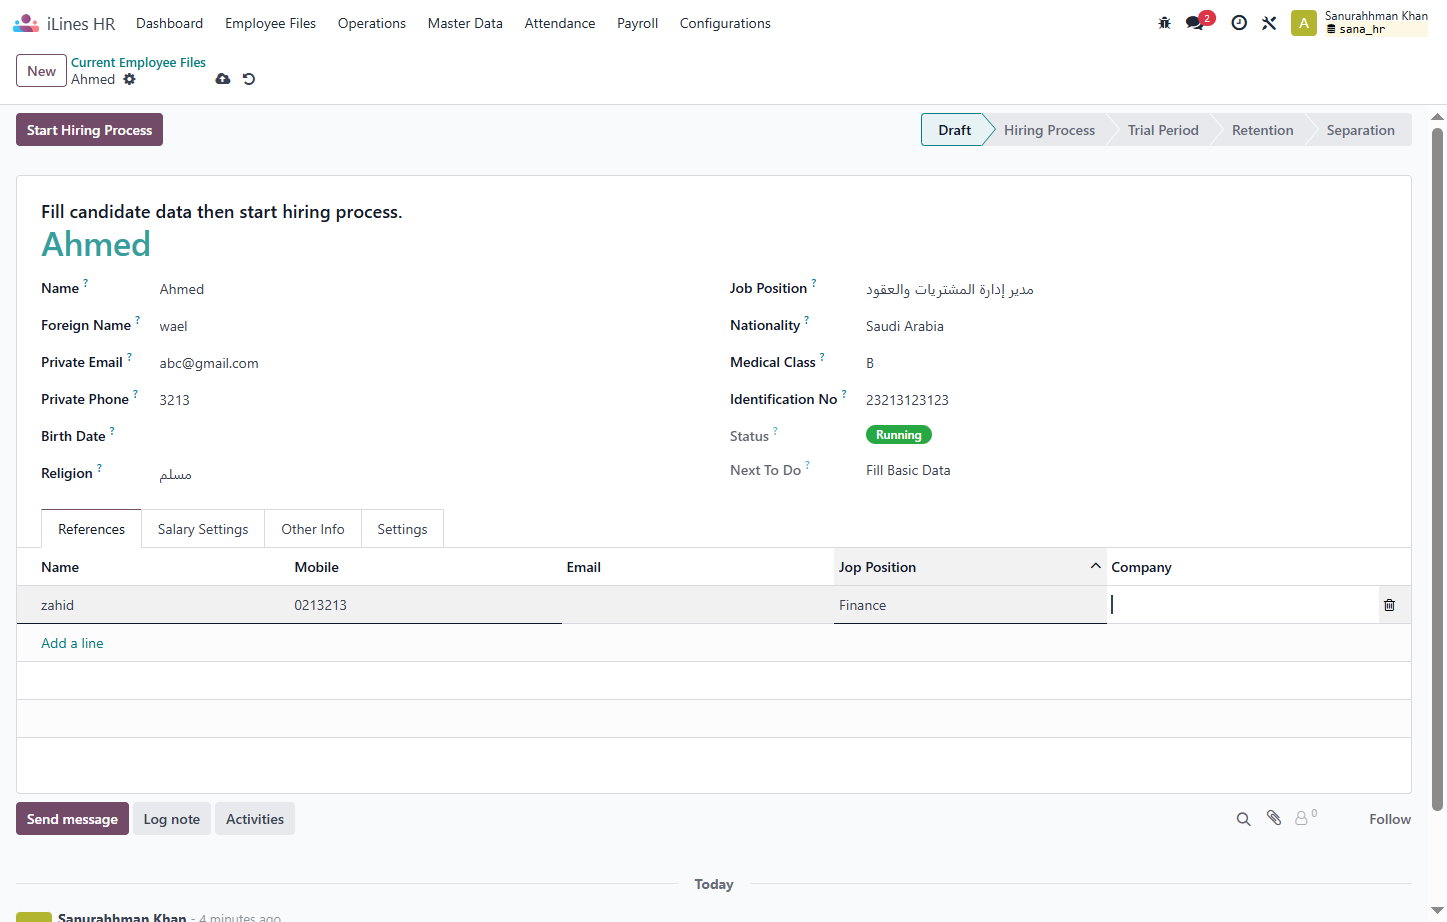Switch to the Salary Settings tab

pyautogui.click(x=203, y=529)
